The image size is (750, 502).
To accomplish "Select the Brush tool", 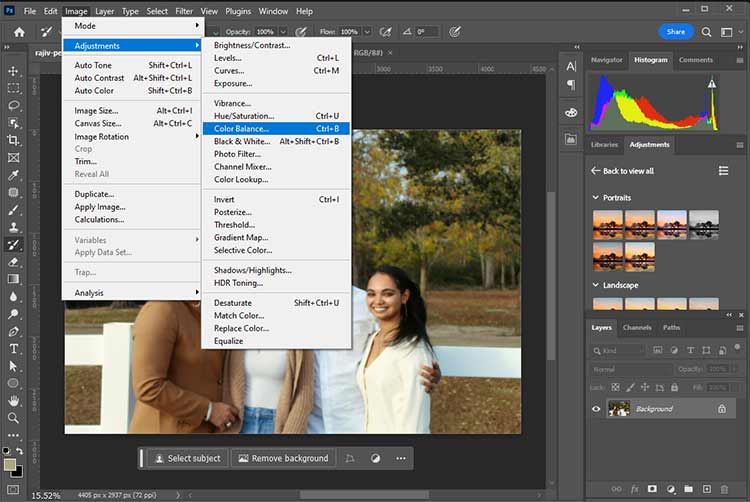I will 13,210.
